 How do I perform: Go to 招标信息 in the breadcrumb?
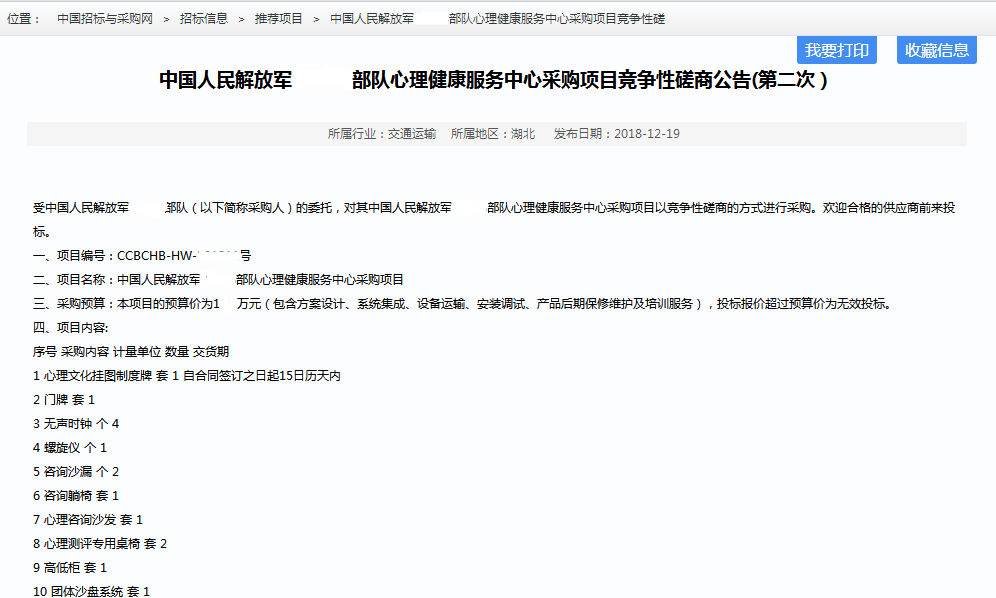click(x=204, y=19)
